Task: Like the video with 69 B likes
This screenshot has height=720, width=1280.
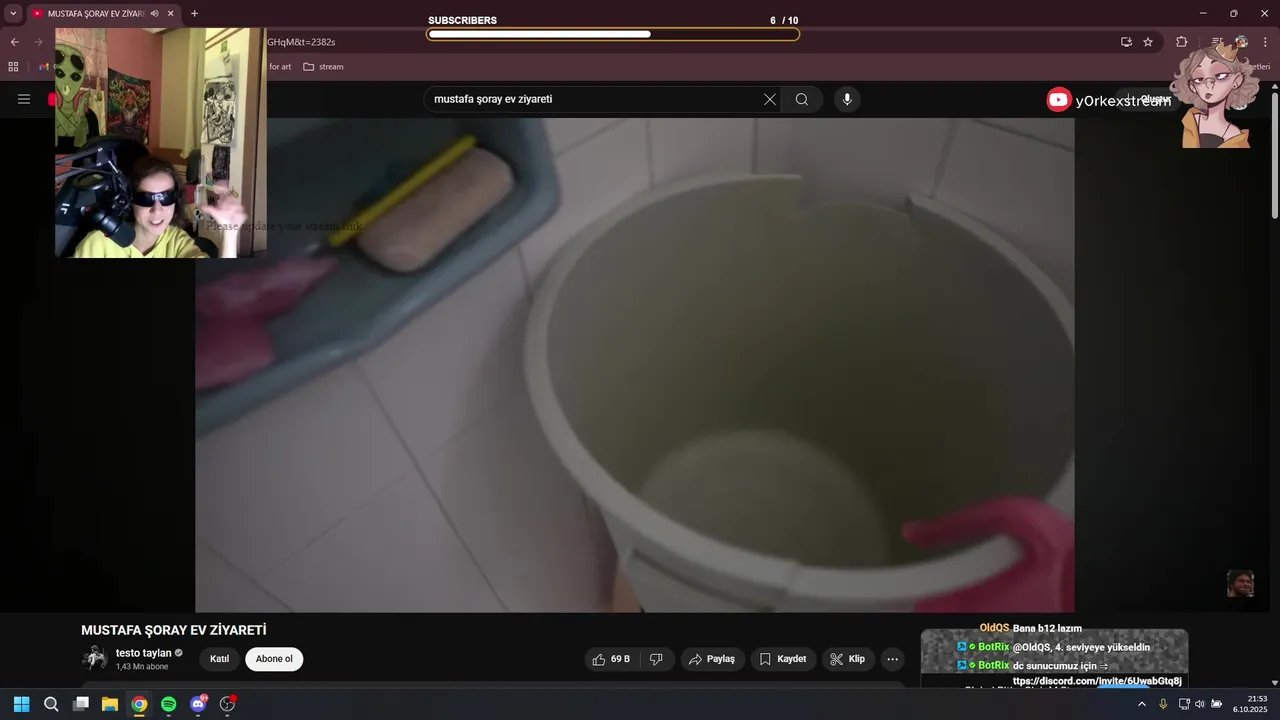Action: (611, 659)
